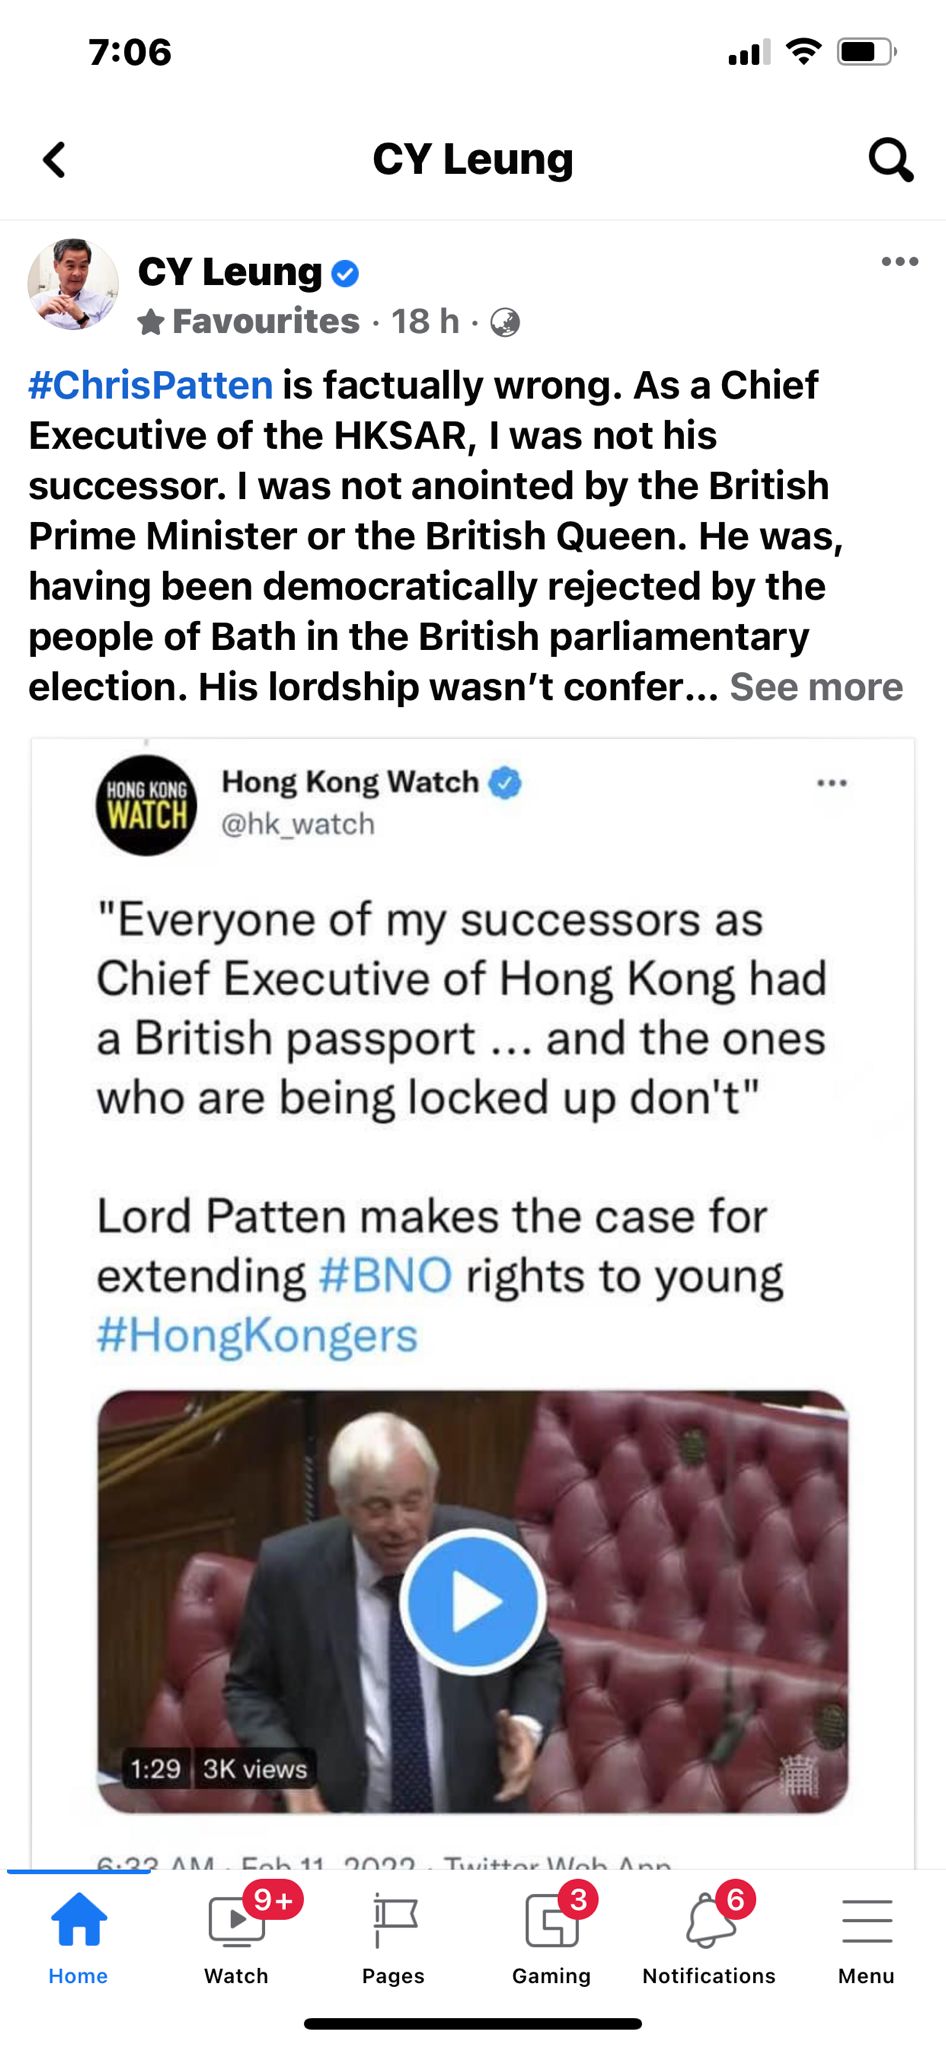
Task: Open the #ChrisPatten hashtag link
Action: tap(151, 385)
